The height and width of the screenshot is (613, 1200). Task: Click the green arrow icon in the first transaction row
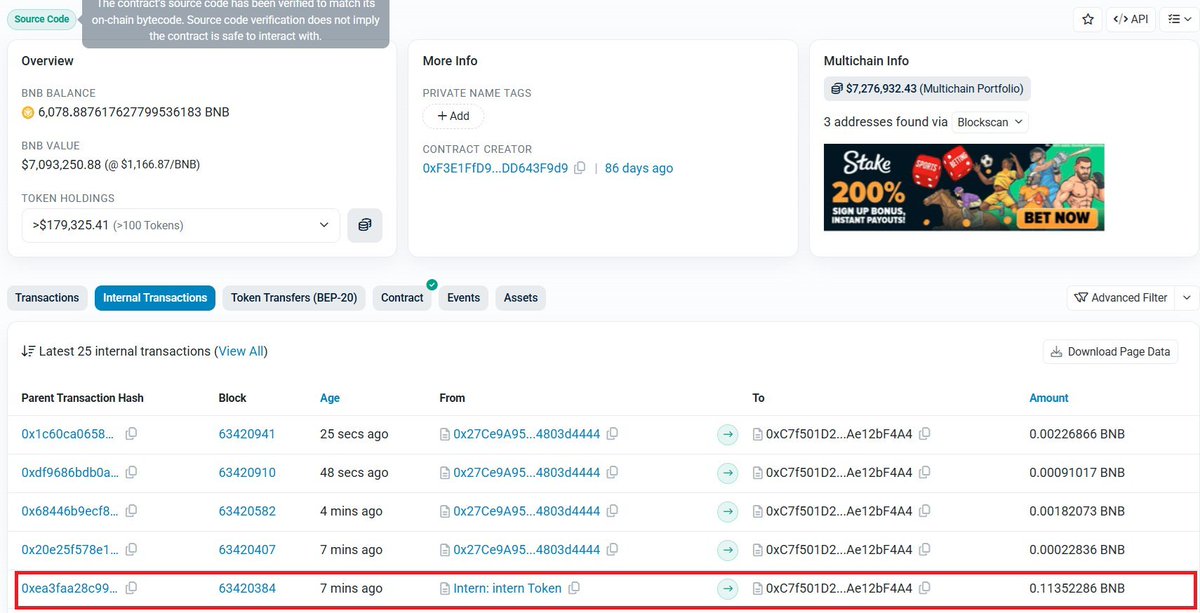click(727, 434)
